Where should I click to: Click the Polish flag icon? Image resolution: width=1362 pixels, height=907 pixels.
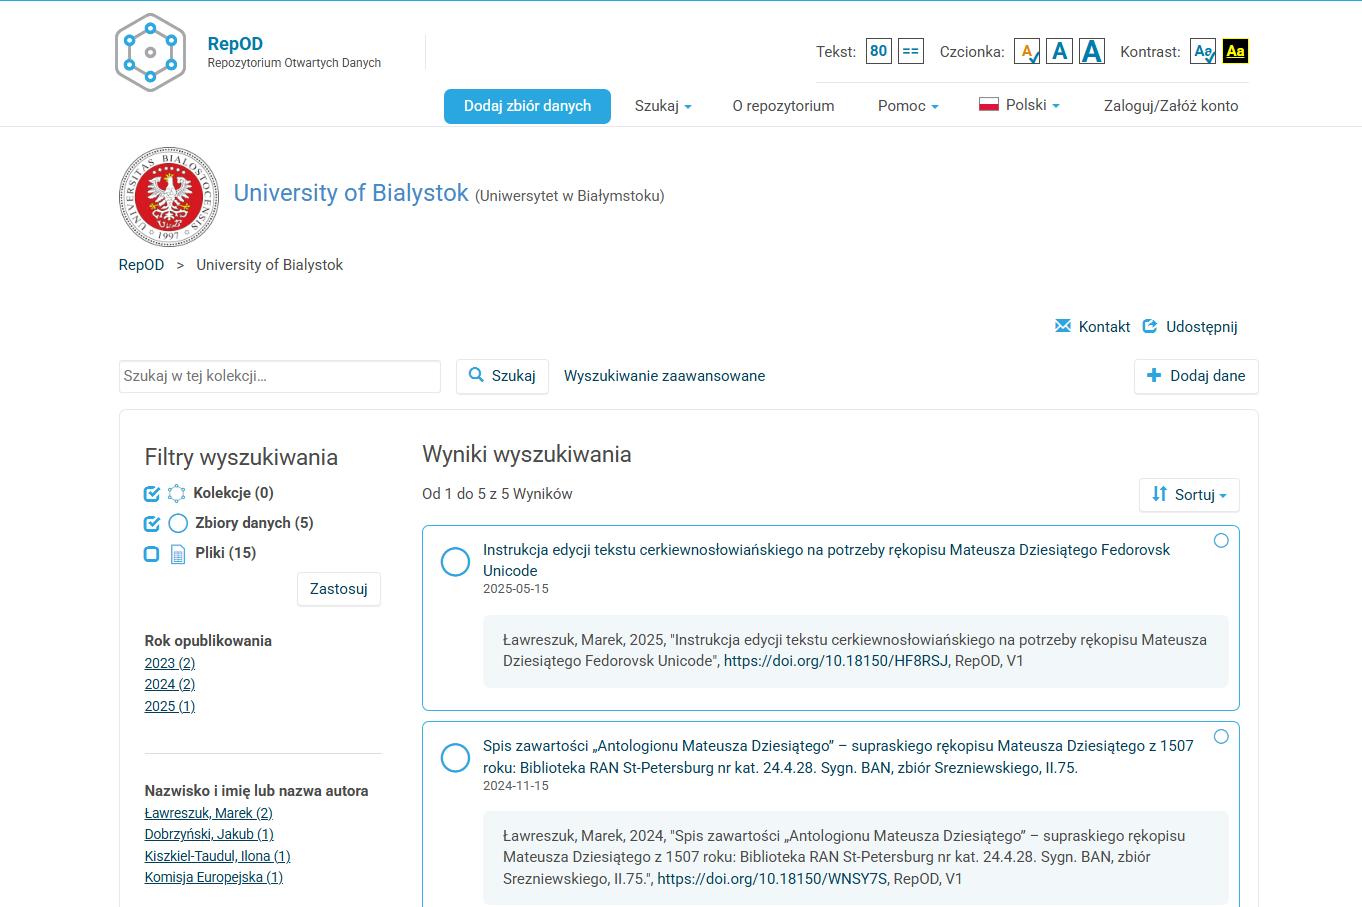[x=989, y=104]
